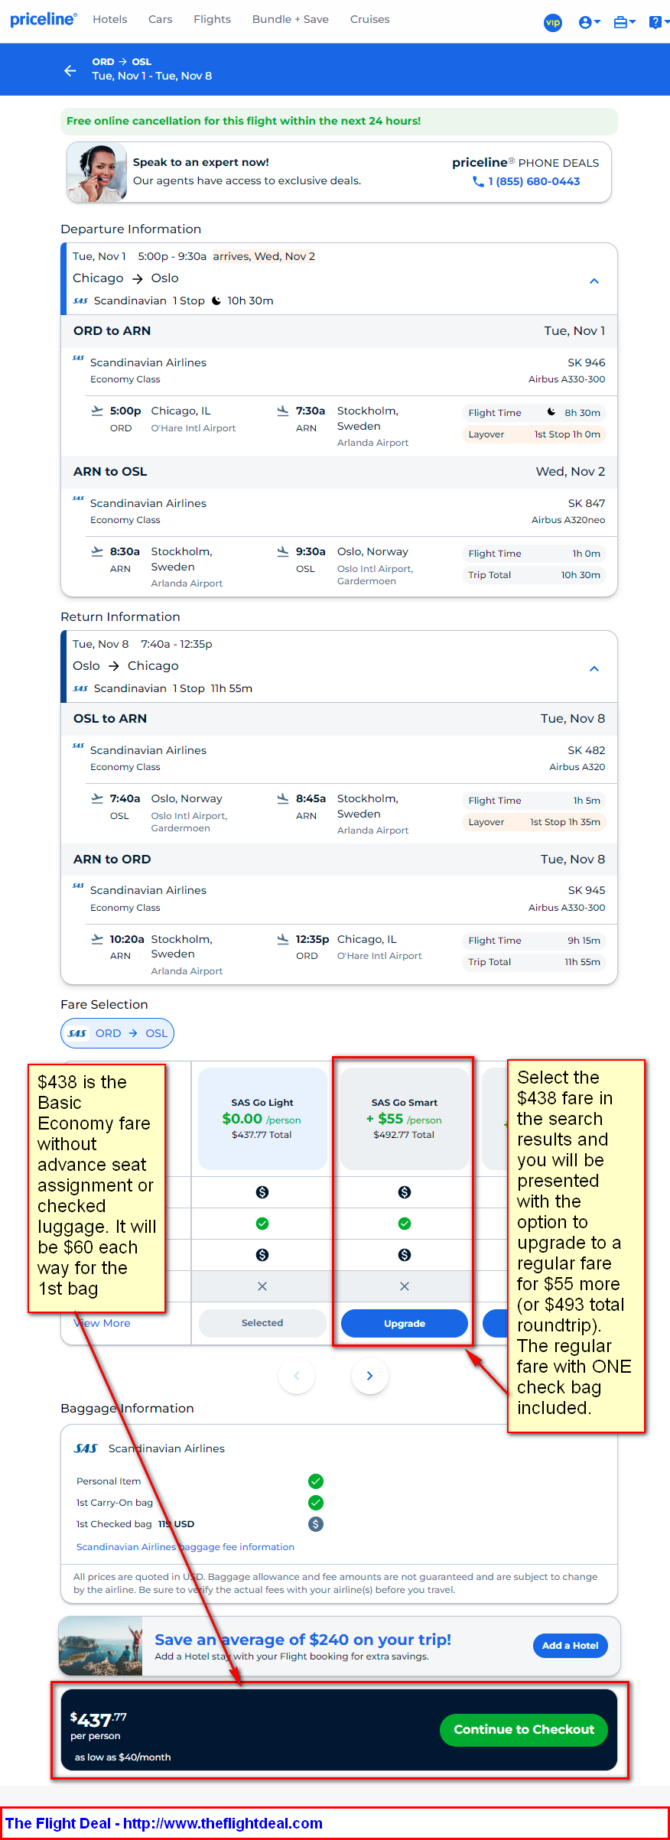Open the help icon menu in header
Viewport: 670px width, 1840px height.
(657, 22)
